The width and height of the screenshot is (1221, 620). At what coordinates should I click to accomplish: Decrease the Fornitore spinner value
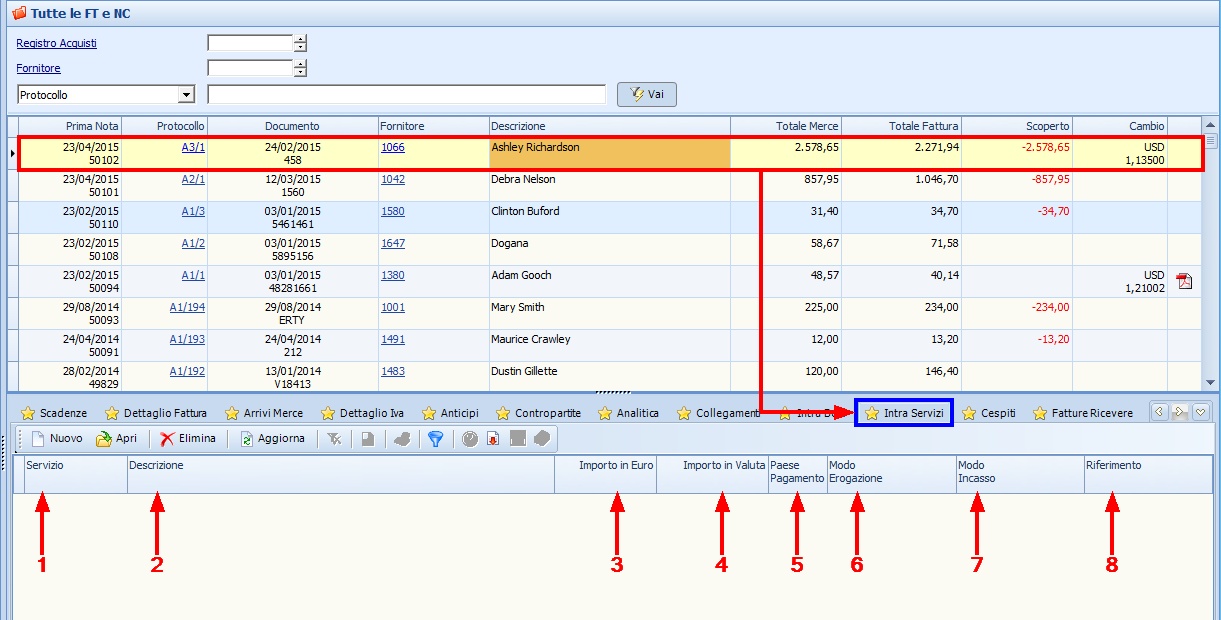pos(300,73)
